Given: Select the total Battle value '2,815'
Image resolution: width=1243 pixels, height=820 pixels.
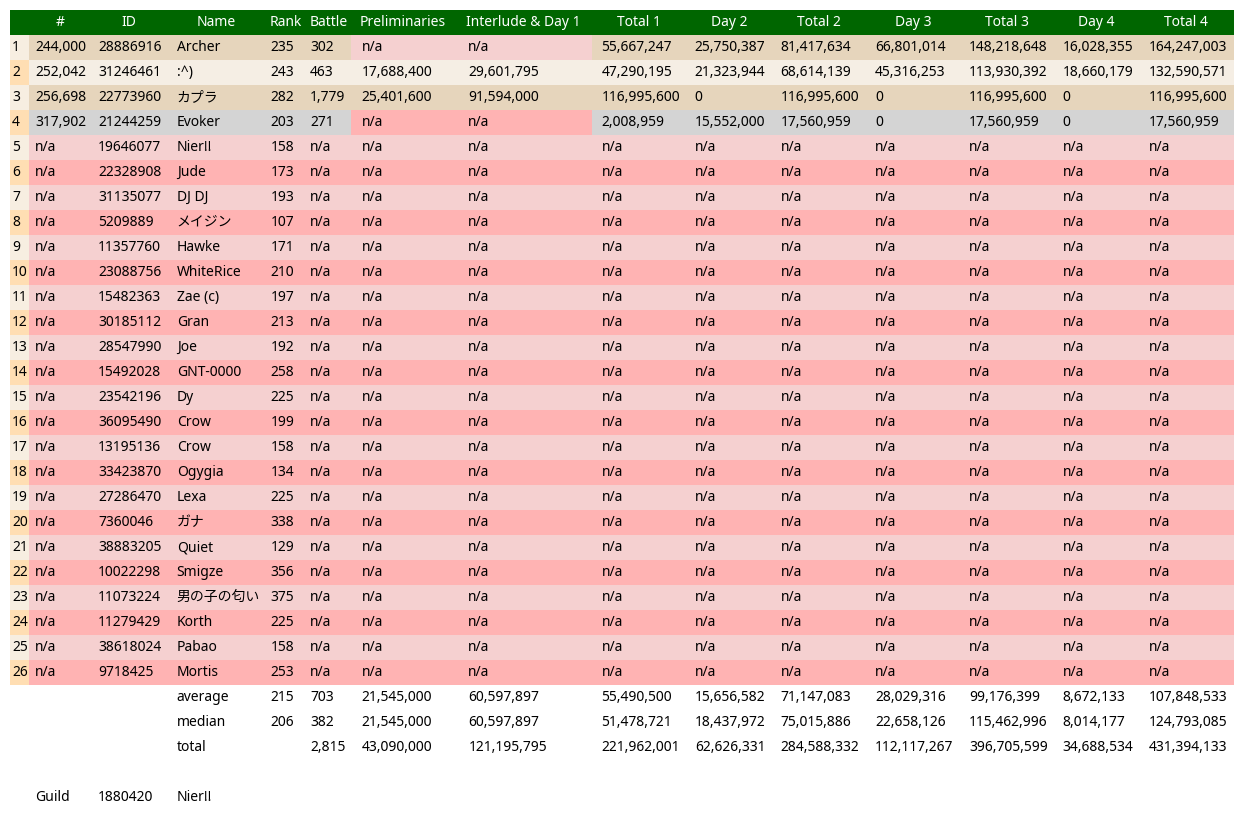Looking at the screenshot, I should click(x=327, y=746).
